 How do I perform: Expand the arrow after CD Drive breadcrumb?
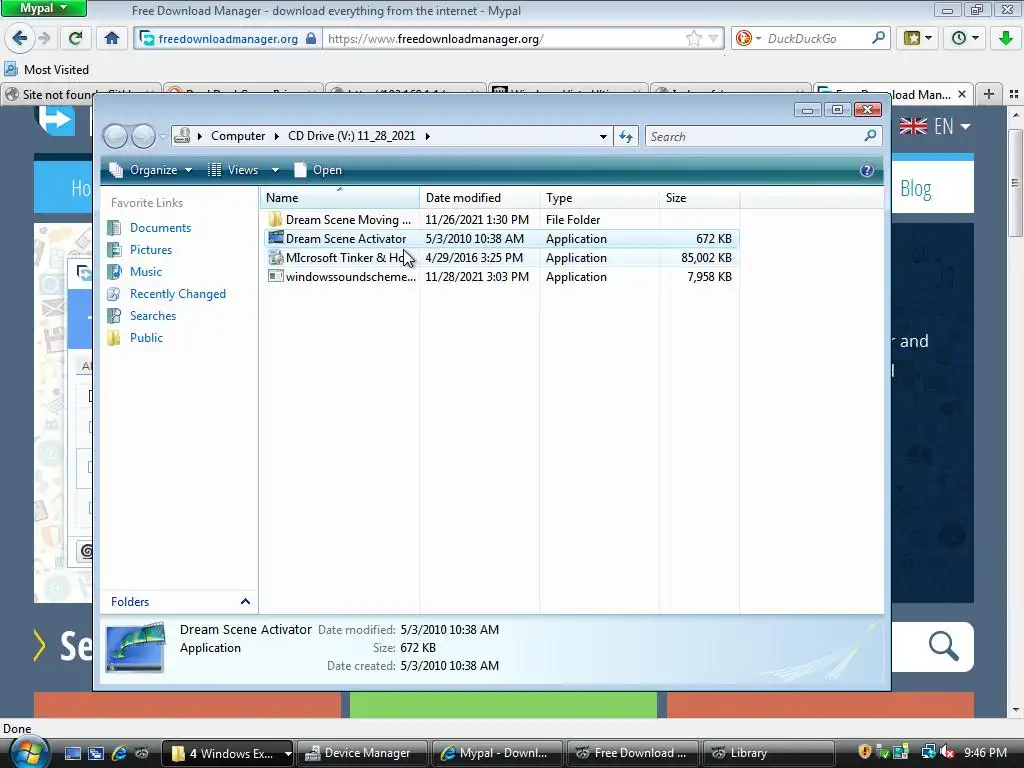pos(428,136)
